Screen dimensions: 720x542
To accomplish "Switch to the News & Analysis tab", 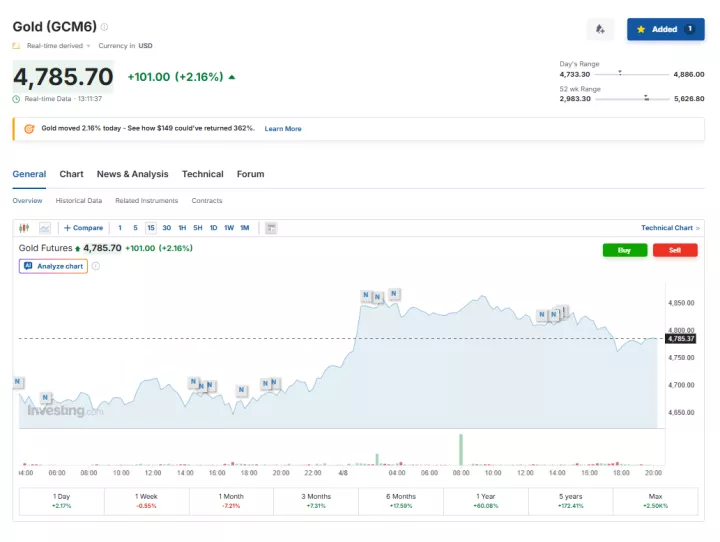I will click(x=132, y=174).
